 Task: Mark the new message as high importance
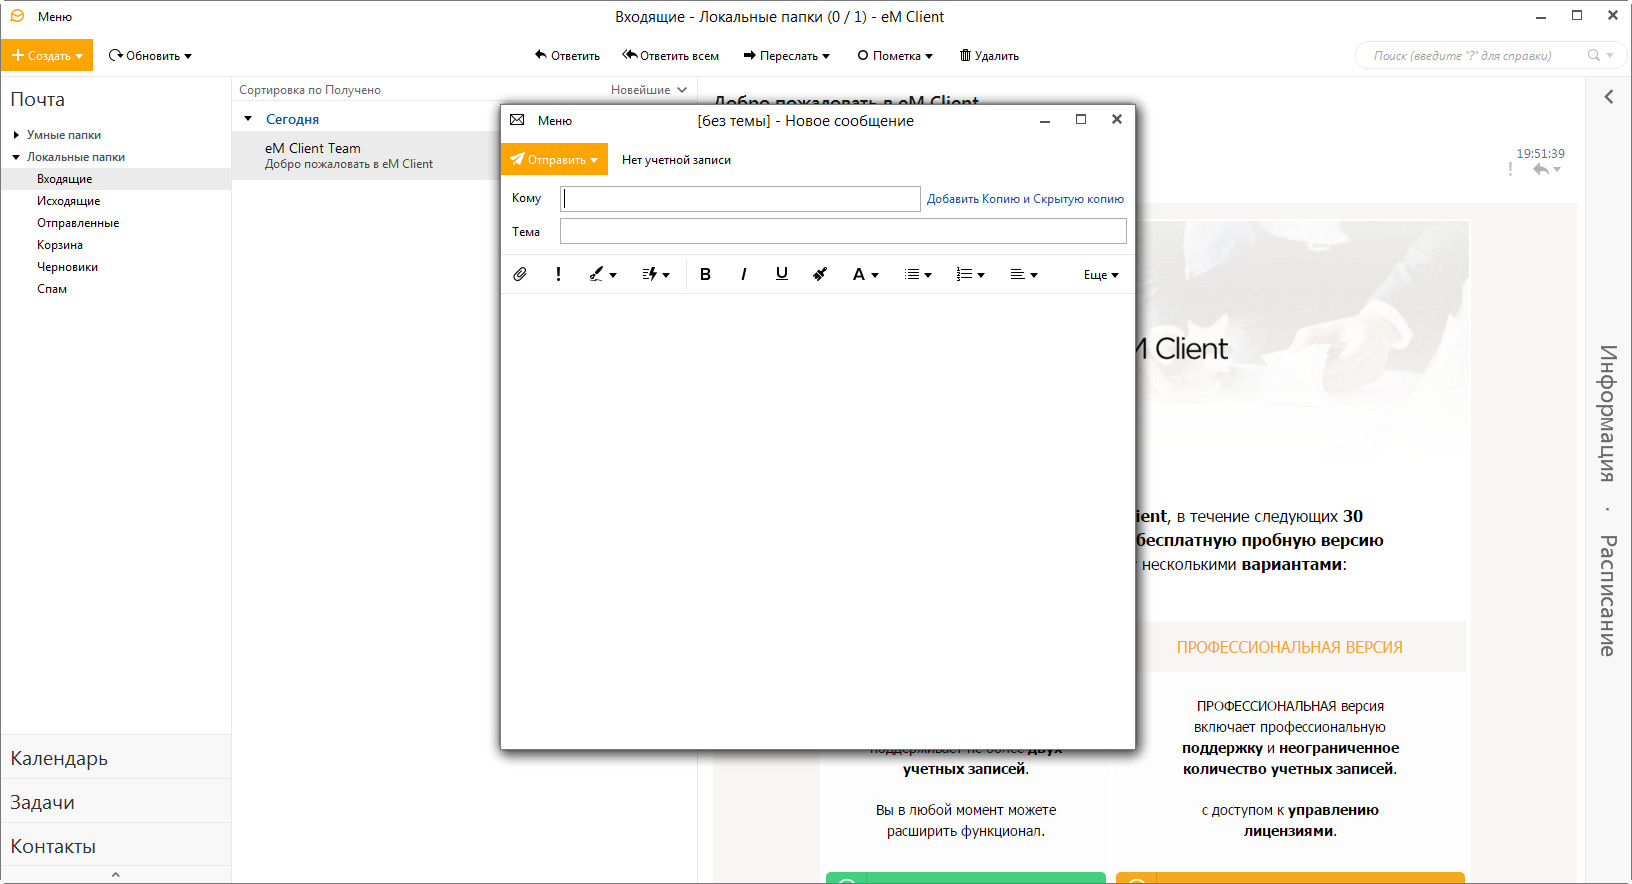coord(558,274)
